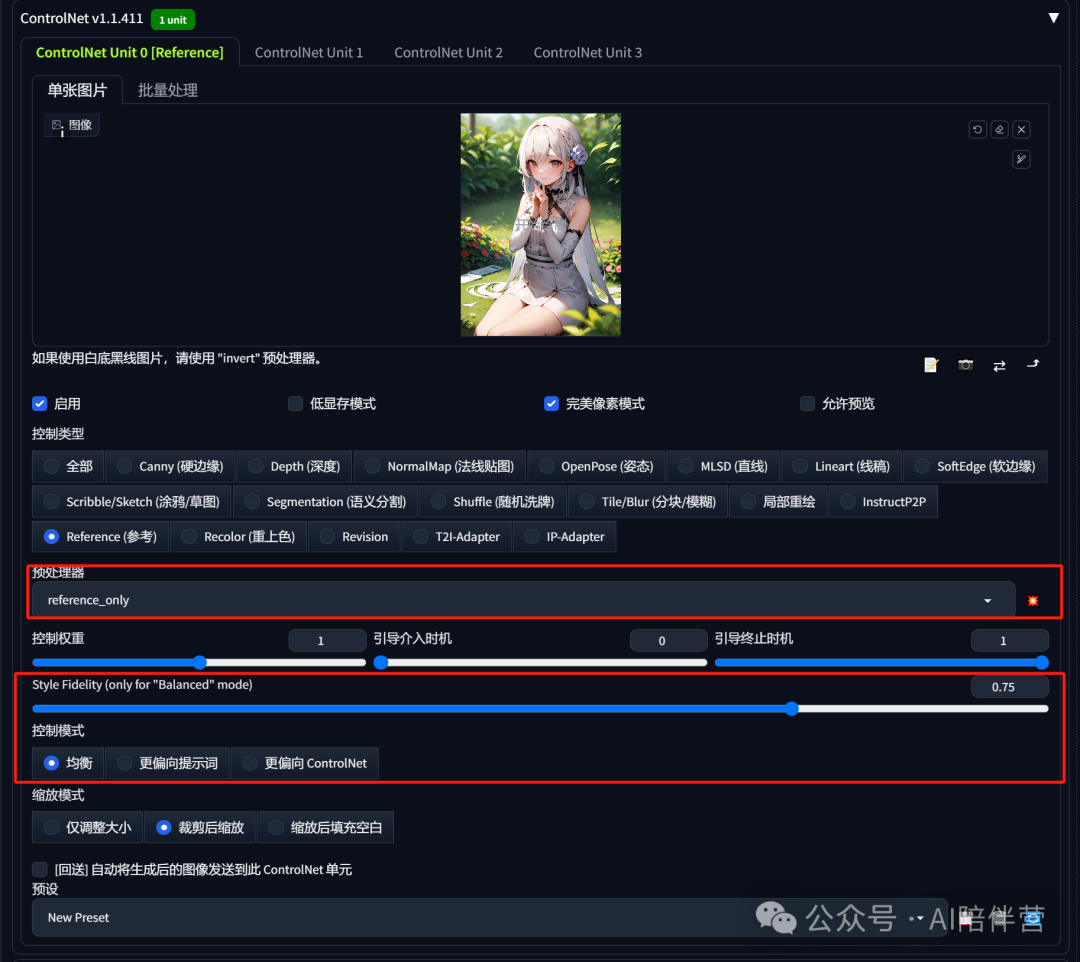Click the 控制权重 value field
The height and width of the screenshot is (962, 1080).
coord(327,640)
